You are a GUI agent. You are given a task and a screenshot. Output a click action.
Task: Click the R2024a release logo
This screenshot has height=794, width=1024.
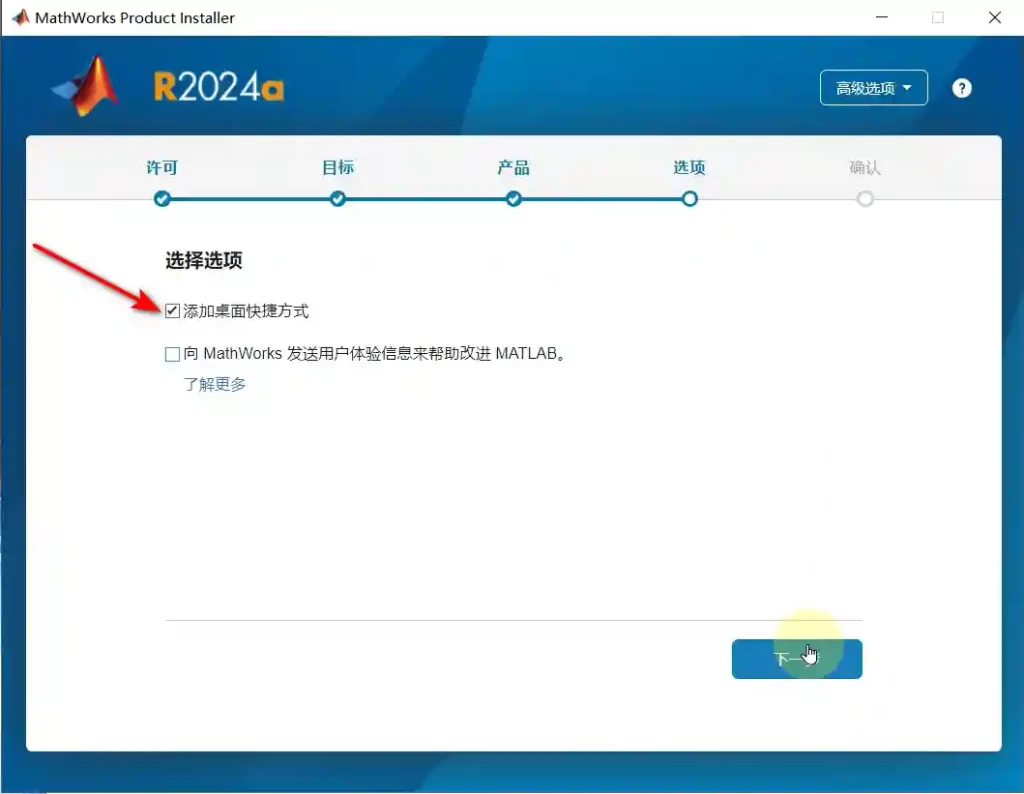pos(218,88)
